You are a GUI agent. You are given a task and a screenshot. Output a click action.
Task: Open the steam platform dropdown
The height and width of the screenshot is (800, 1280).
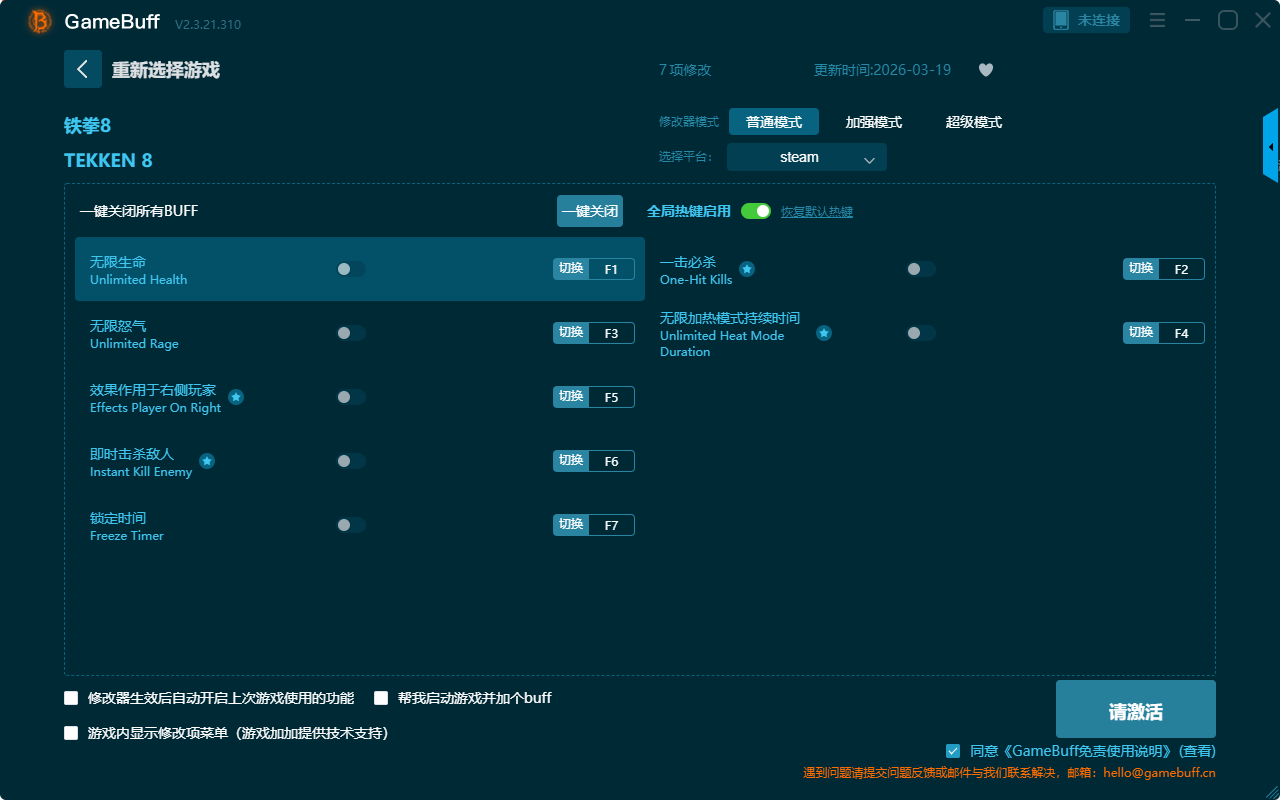coord(806,157)
